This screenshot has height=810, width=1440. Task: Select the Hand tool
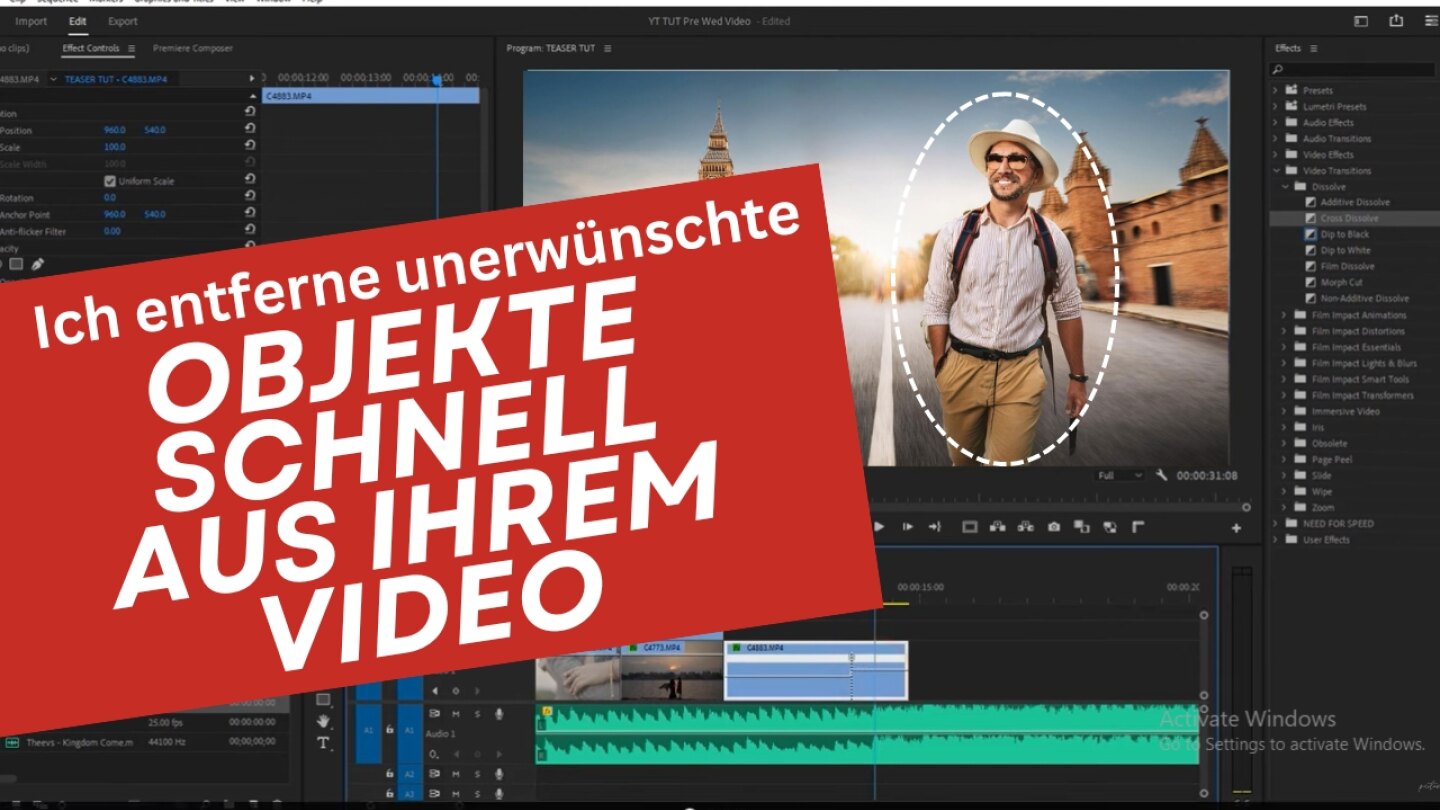[323, 721]
